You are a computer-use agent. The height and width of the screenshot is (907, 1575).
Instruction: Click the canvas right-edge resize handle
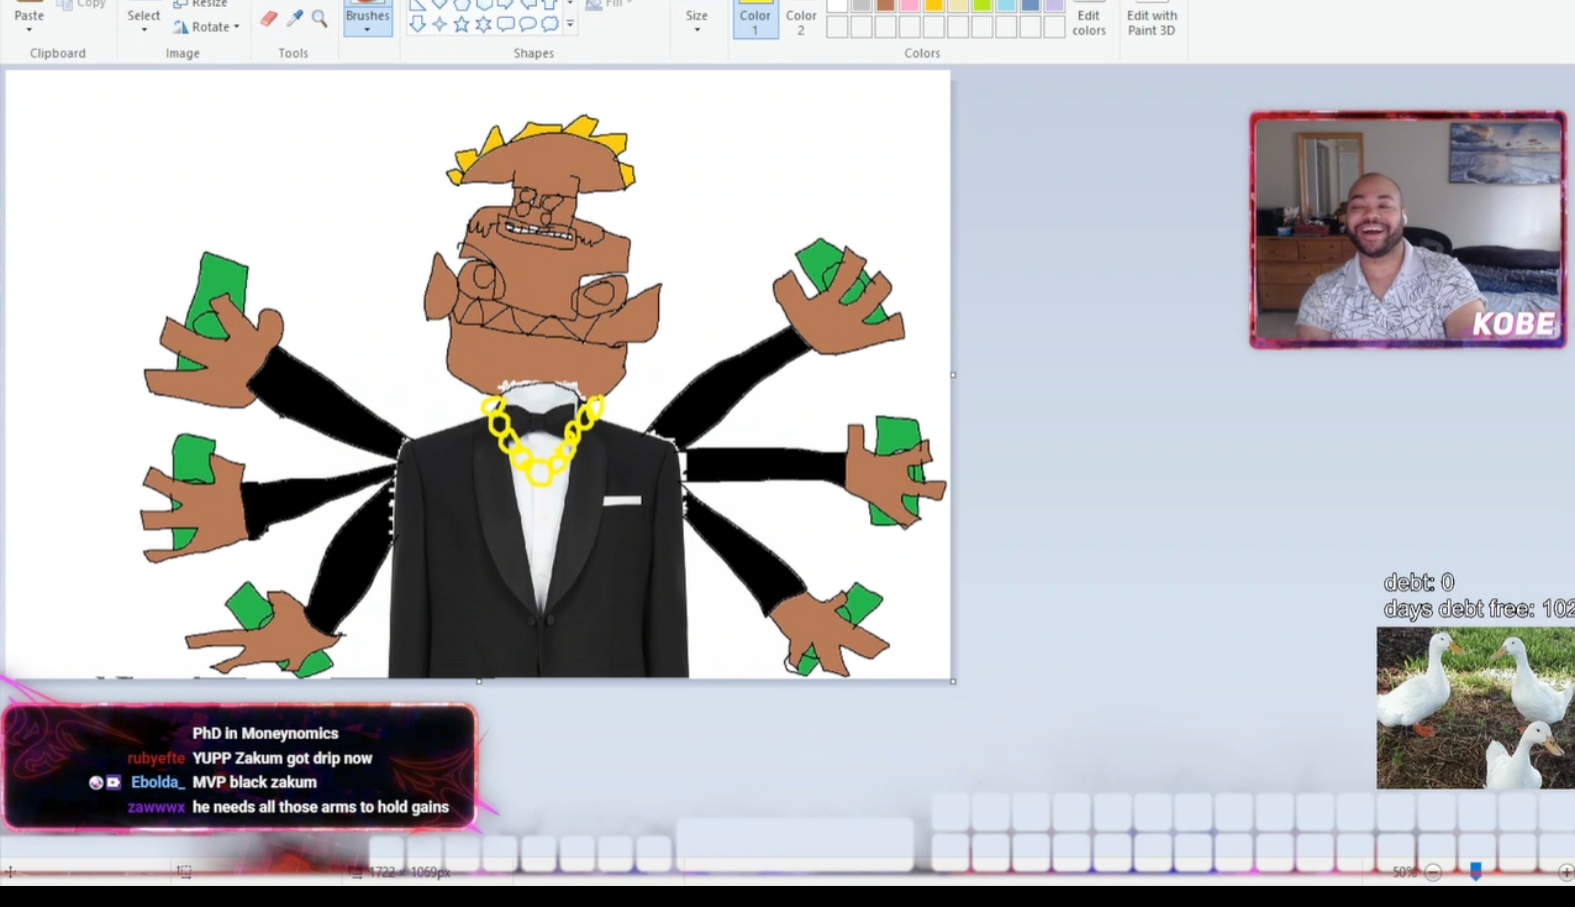(x=953, y=375)
